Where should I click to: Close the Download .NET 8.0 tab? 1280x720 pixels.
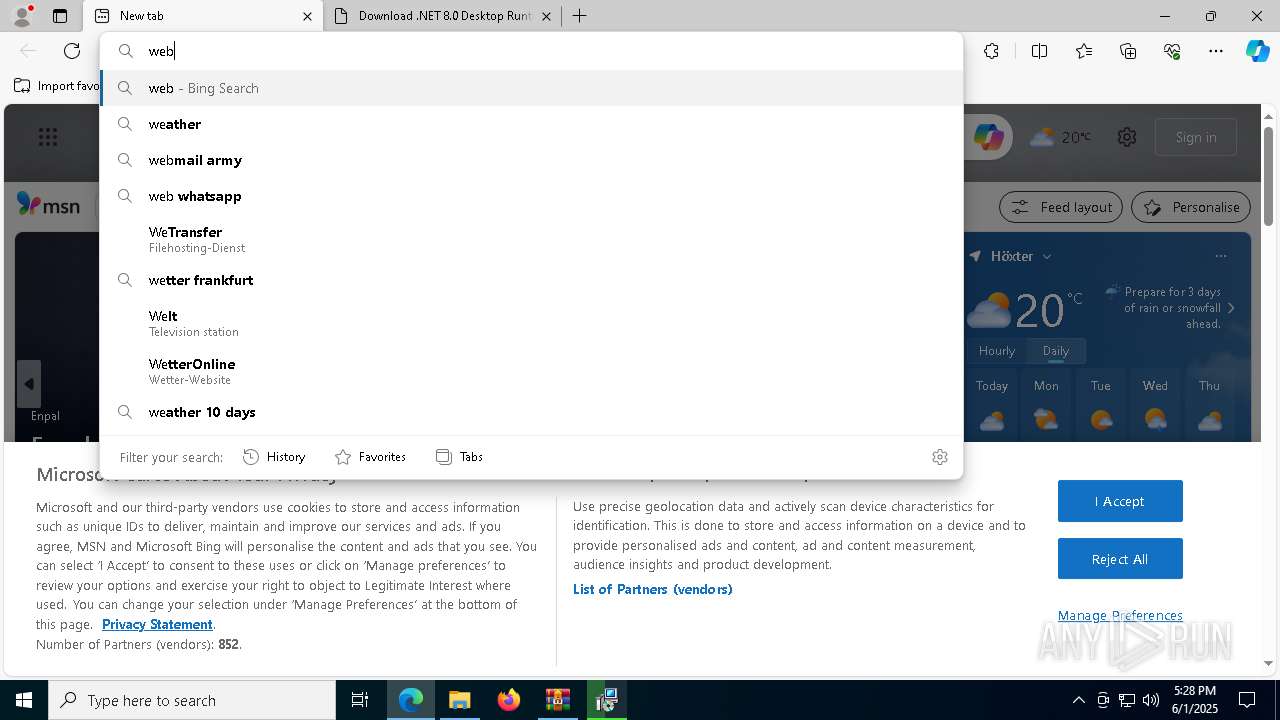click(546, 16)
